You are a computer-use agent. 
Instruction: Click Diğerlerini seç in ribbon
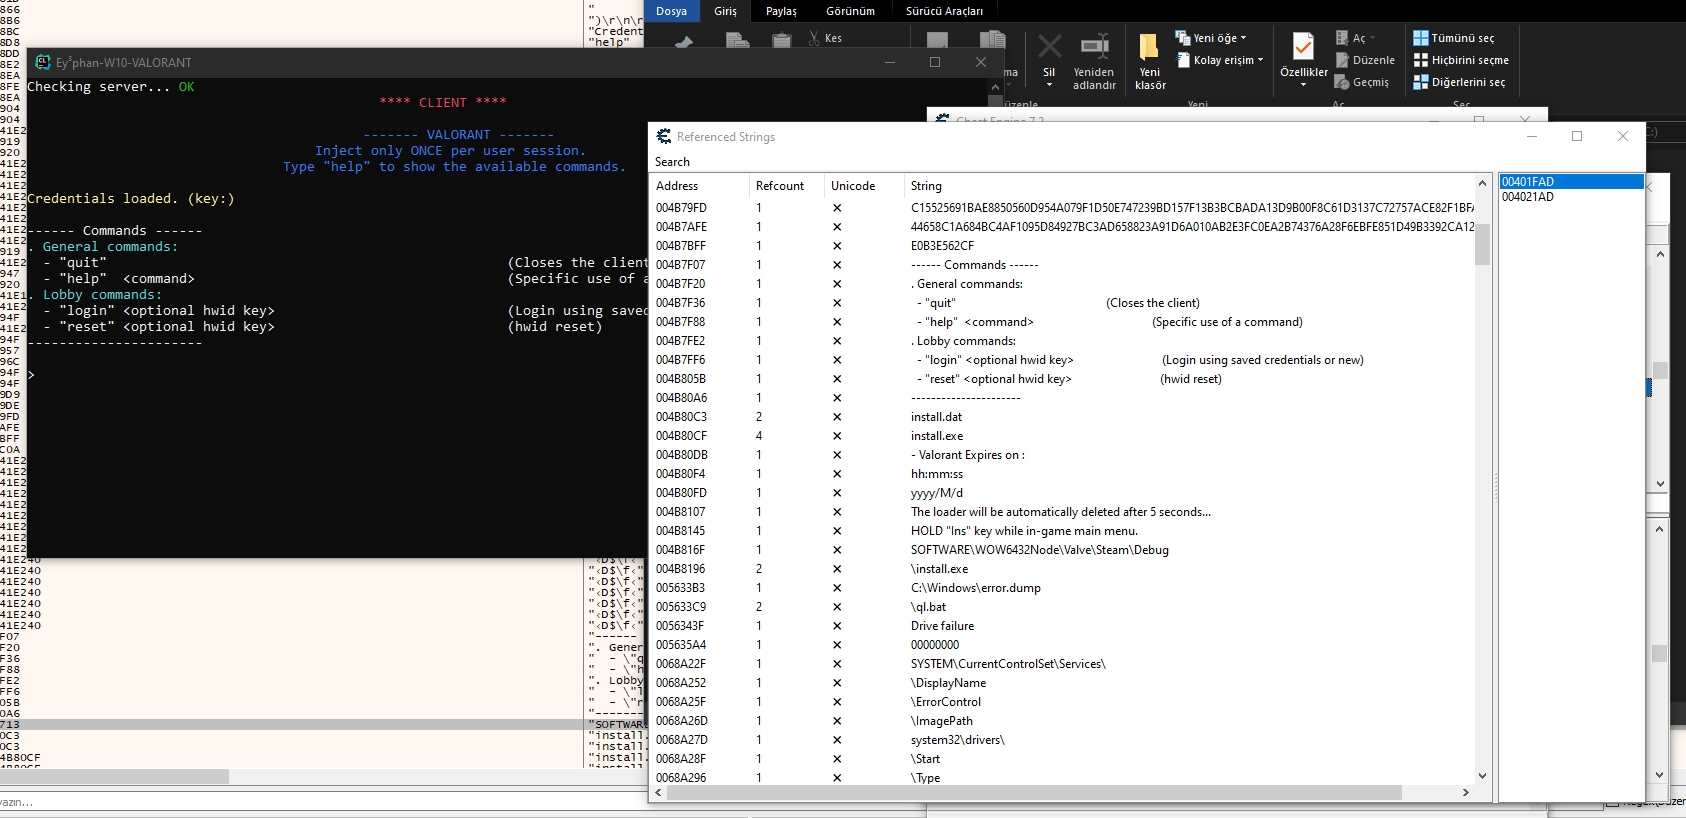1459,82
